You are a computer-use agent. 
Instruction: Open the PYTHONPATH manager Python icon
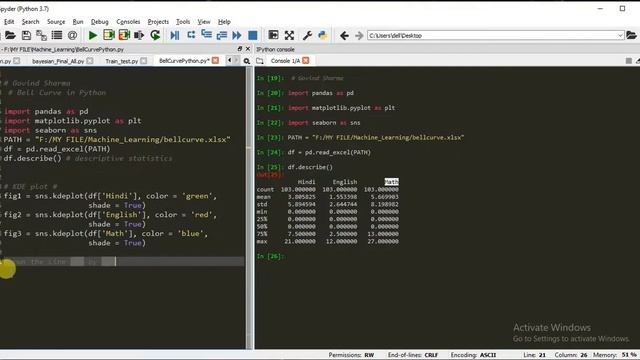pyautogui.click(x=322, y=36)
